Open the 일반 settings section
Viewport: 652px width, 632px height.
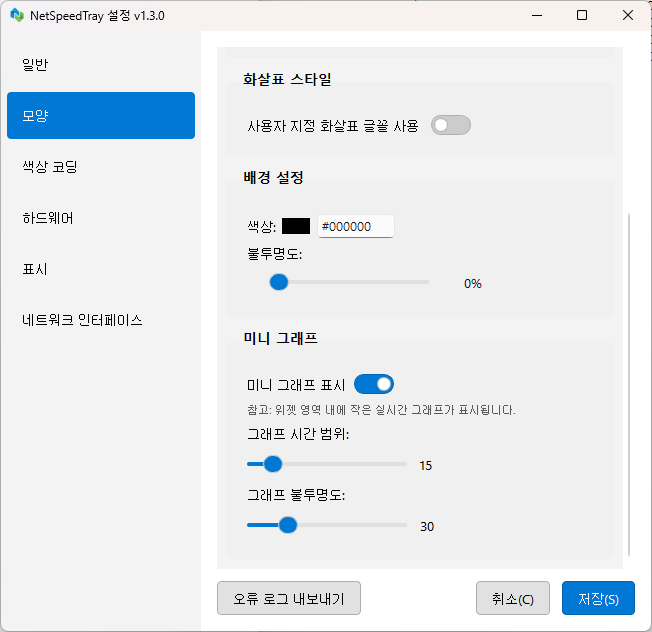click(101, 64)
